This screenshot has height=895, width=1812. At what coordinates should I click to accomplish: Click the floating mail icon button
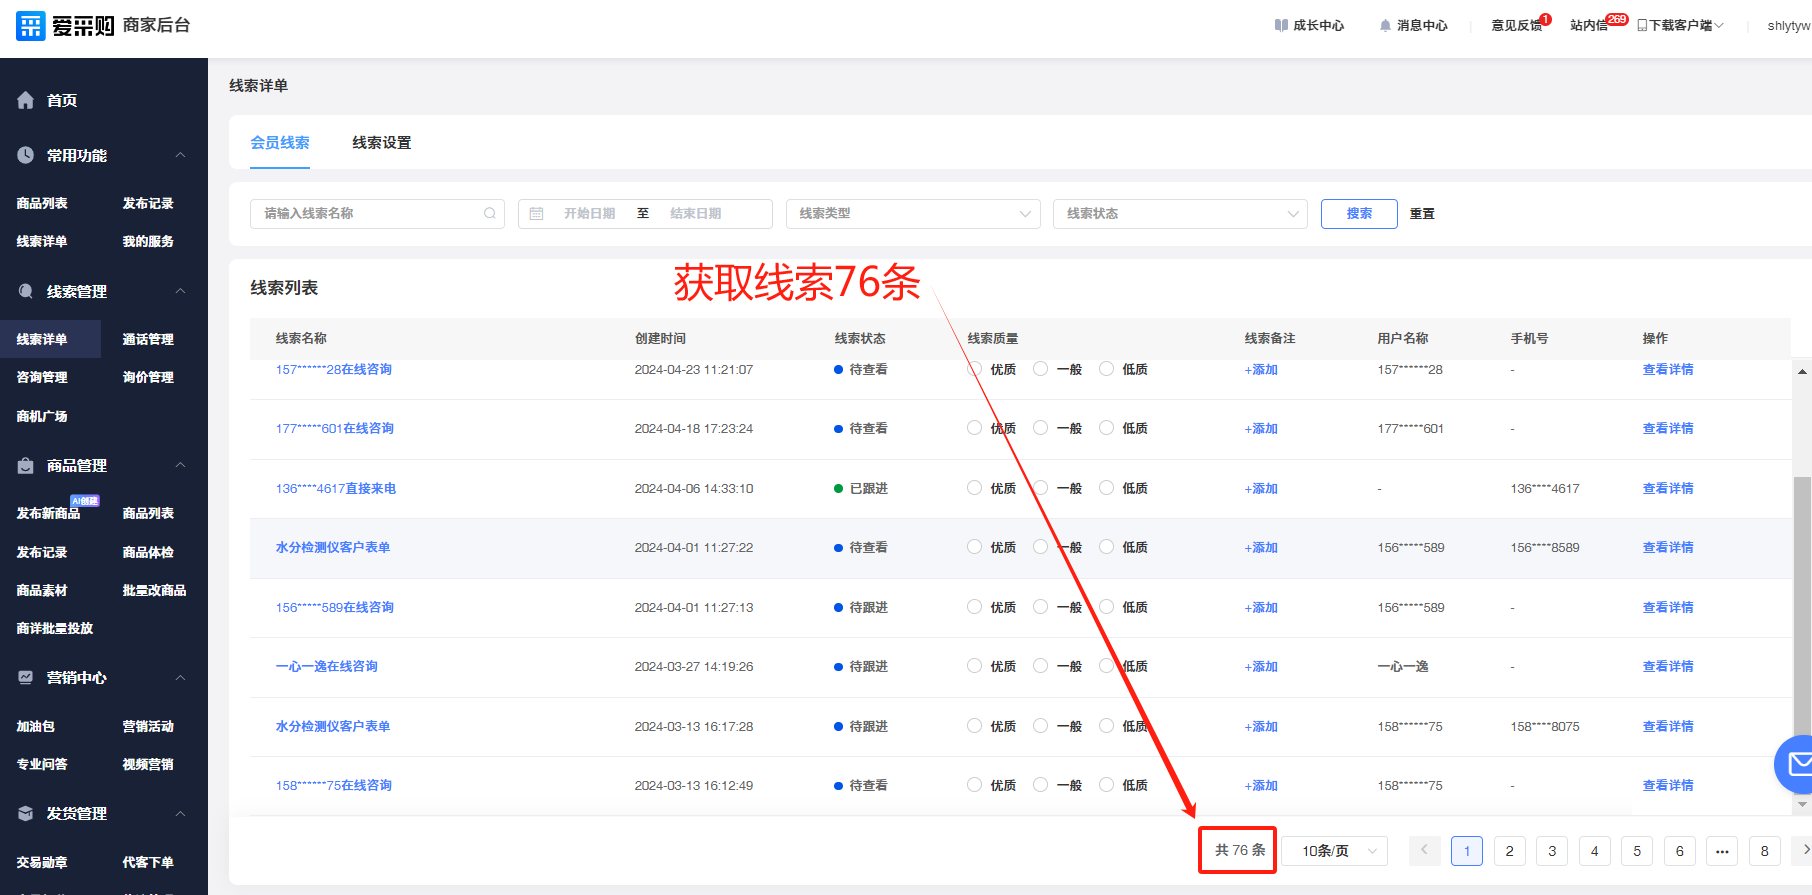(x=1797, y=765)
